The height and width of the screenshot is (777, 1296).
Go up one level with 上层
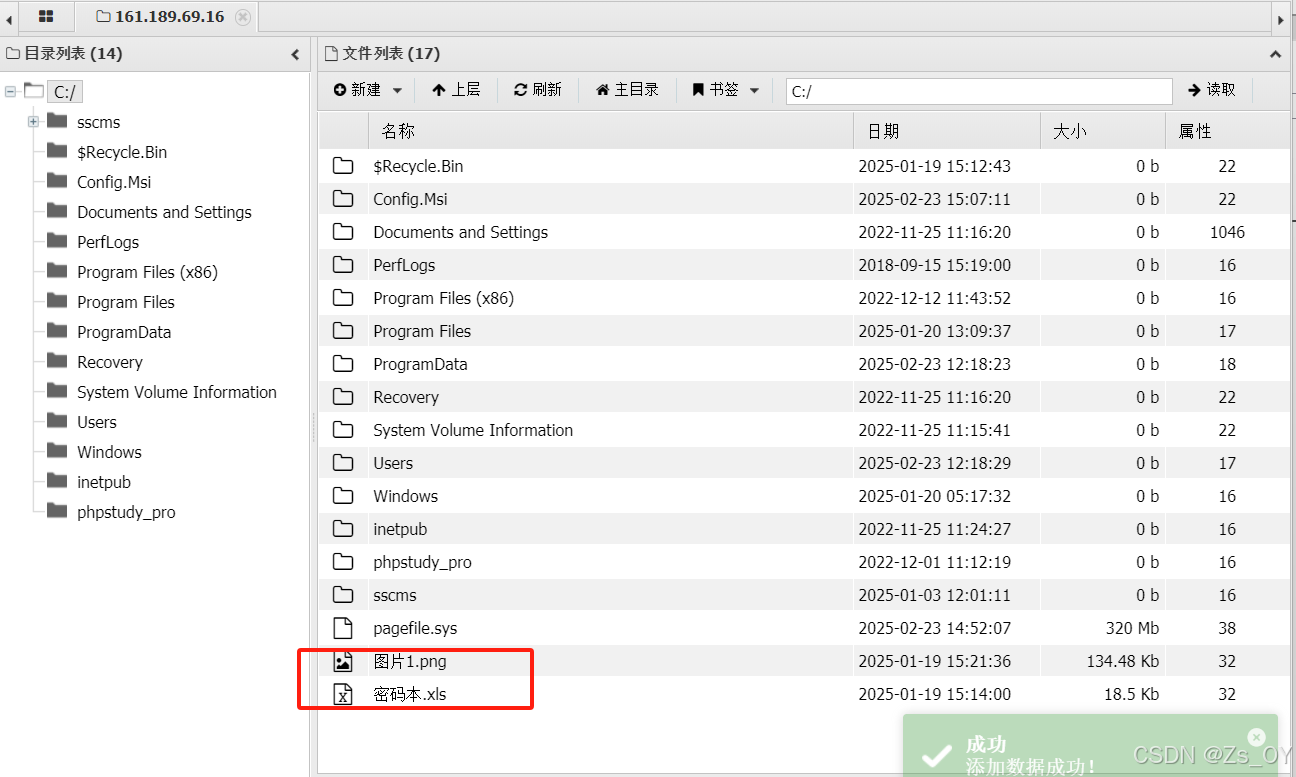tap(456, 90)
